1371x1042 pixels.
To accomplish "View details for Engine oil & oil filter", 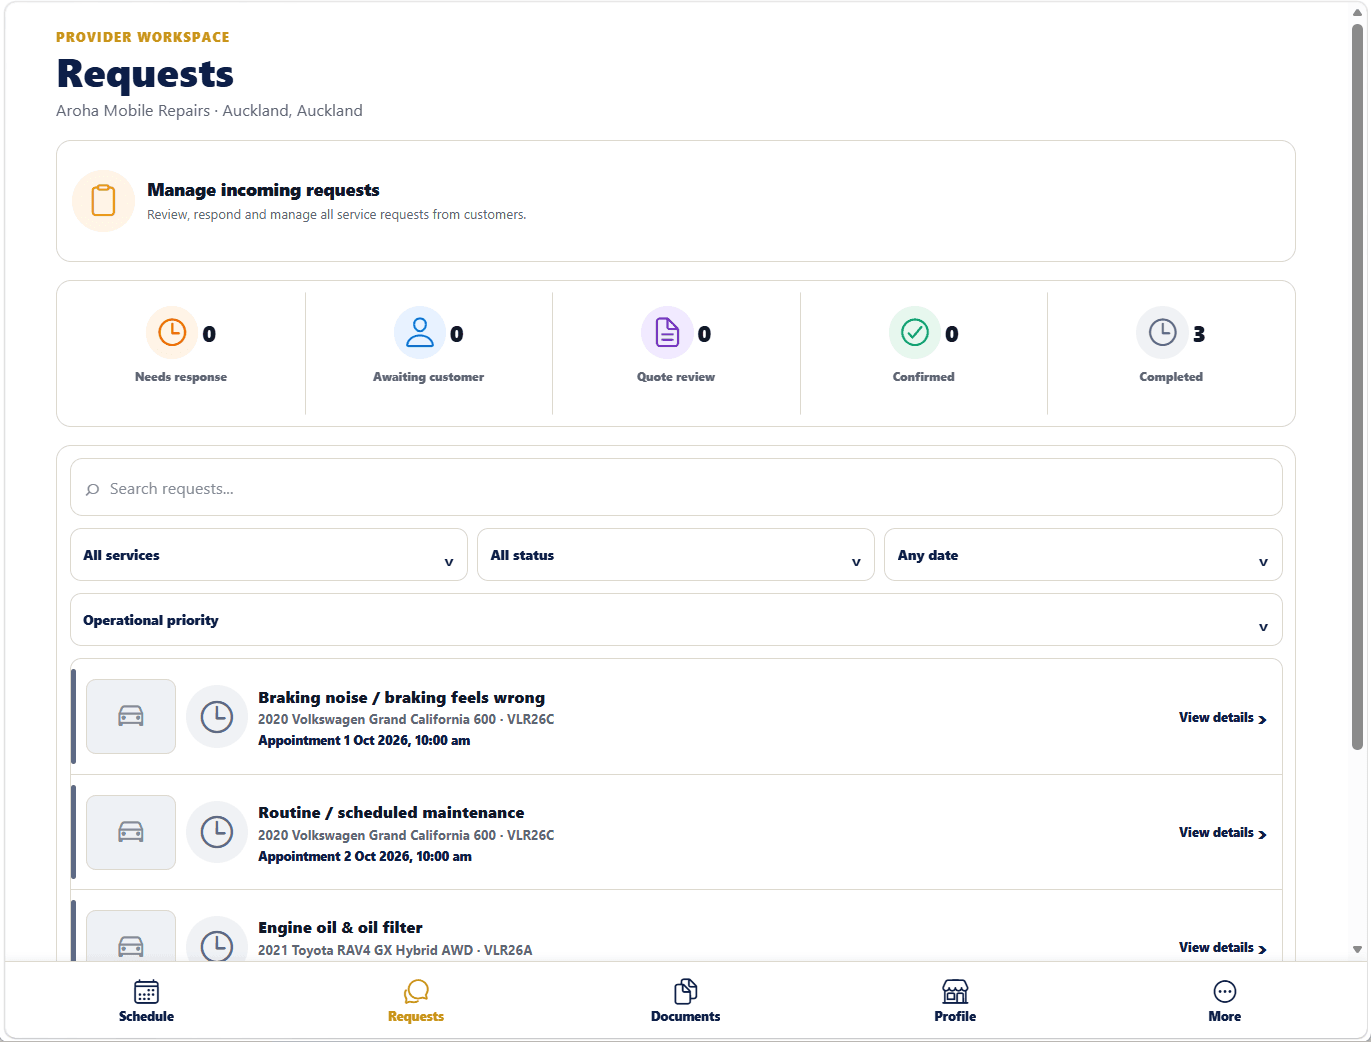I will (x=1222, y=947).
